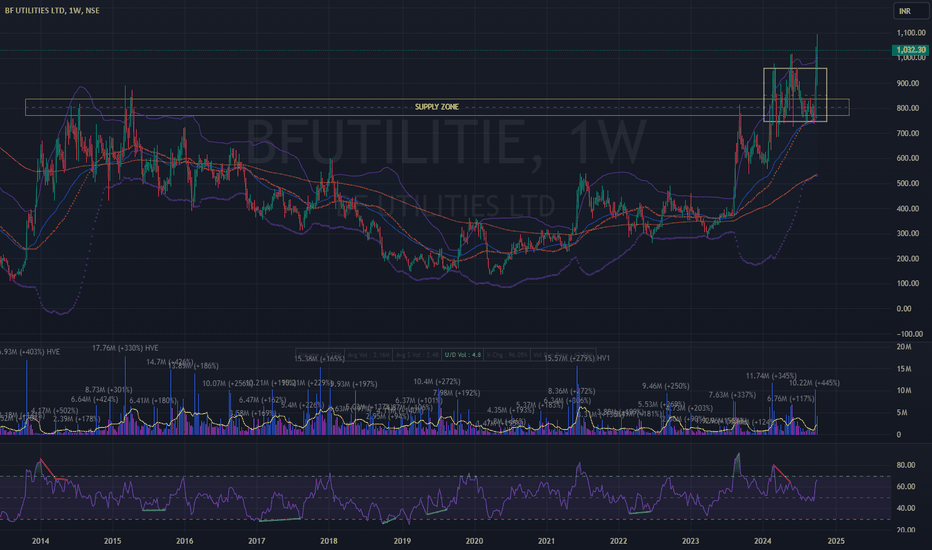Click the U/D Vol : 4.8 stats cell
The image size is (932, 550).
463,355
